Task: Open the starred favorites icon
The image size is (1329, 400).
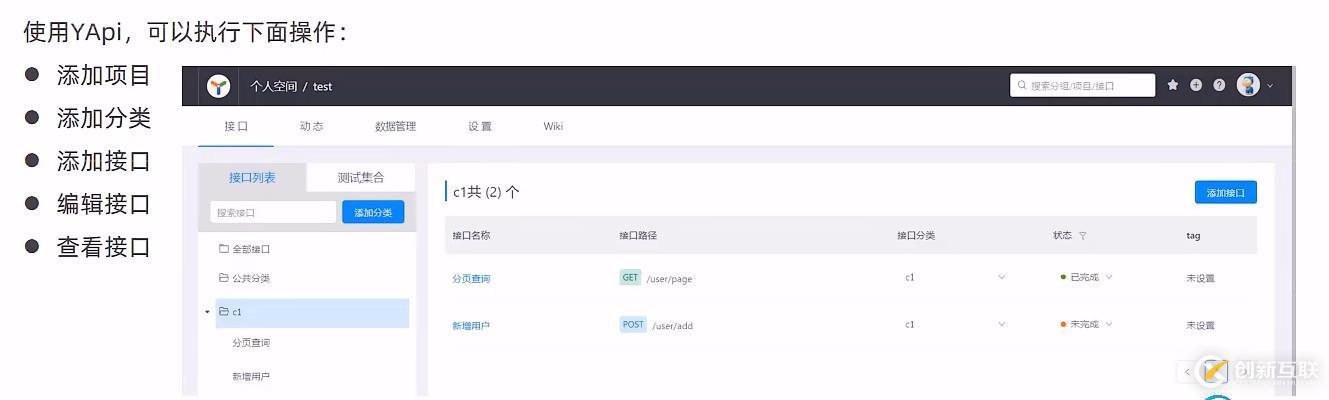Action: tap(1173, 85)
